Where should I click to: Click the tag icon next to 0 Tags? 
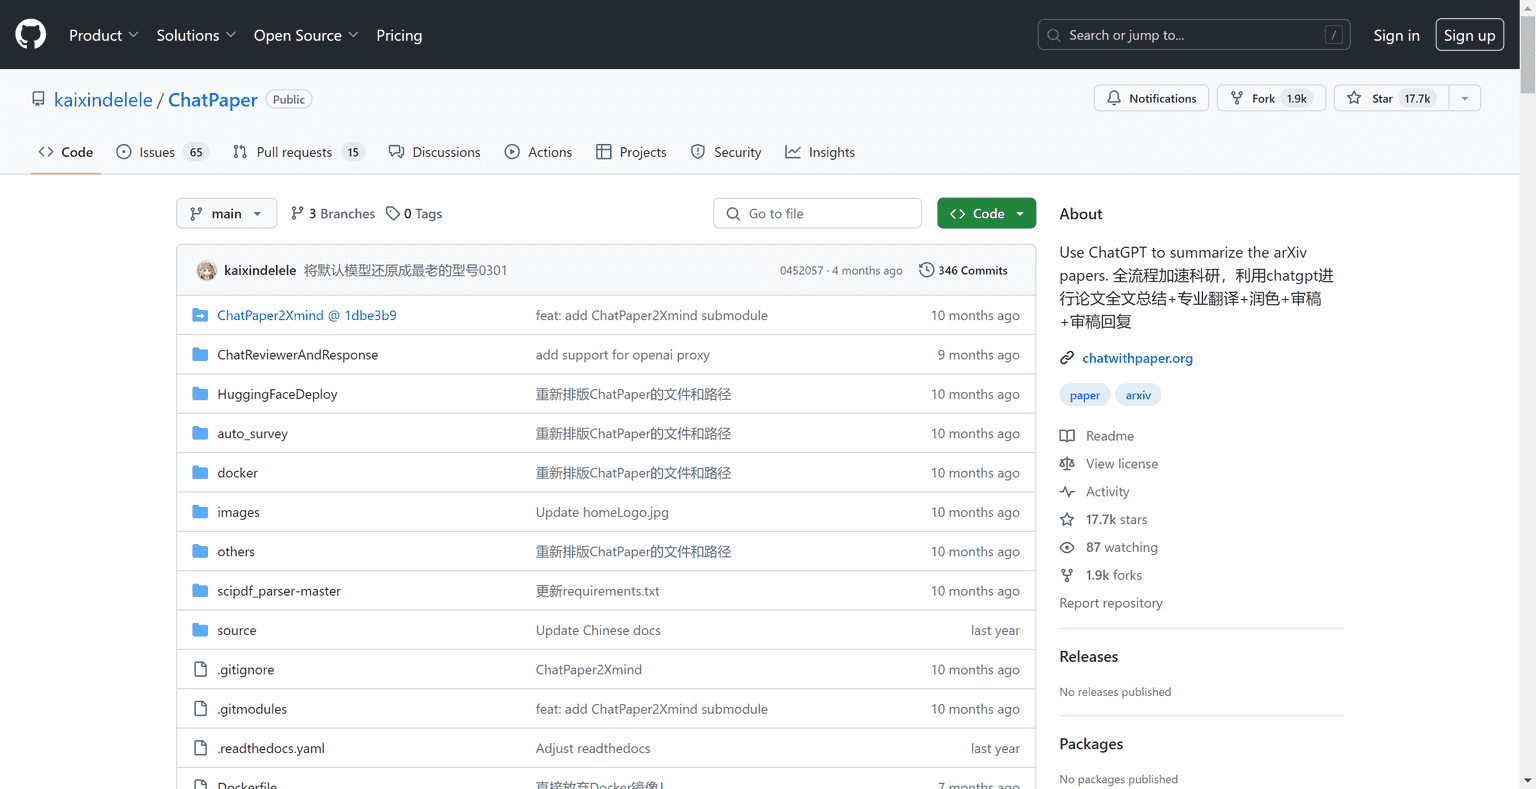pos(393,213)
